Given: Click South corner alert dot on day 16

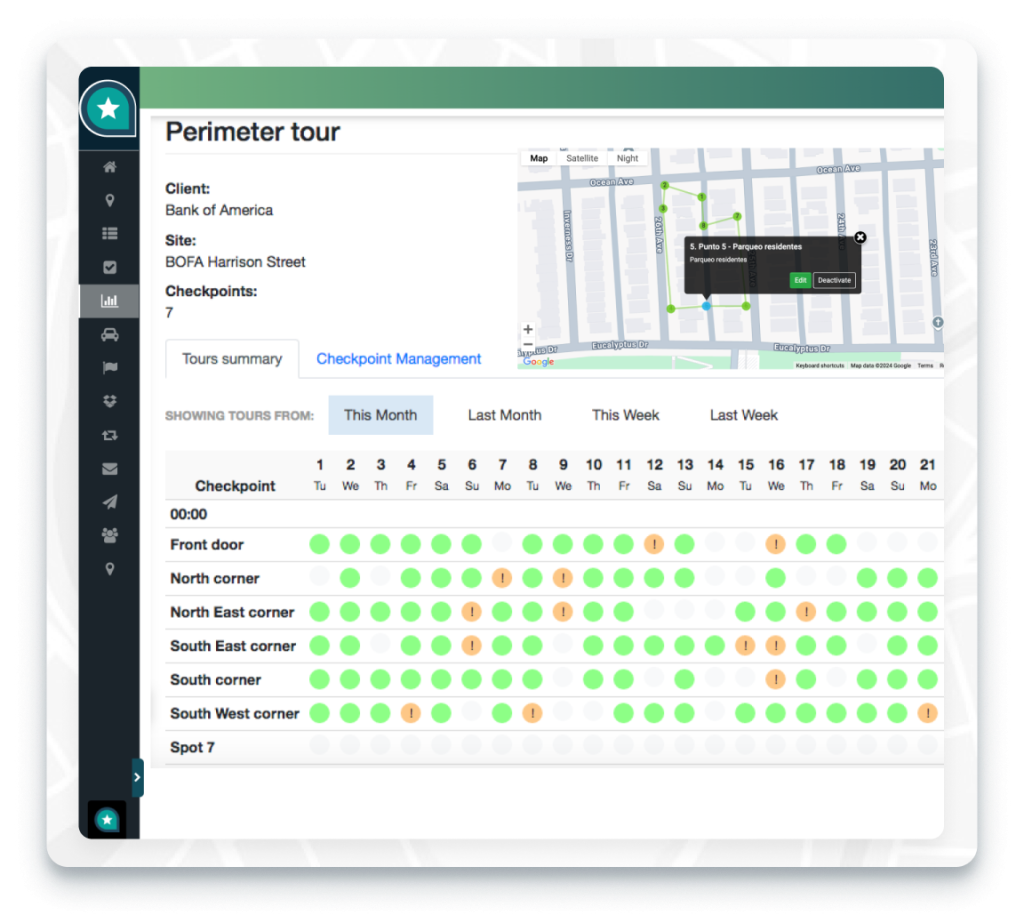Looking at the screenshot, I should click(x=775, y=680).
